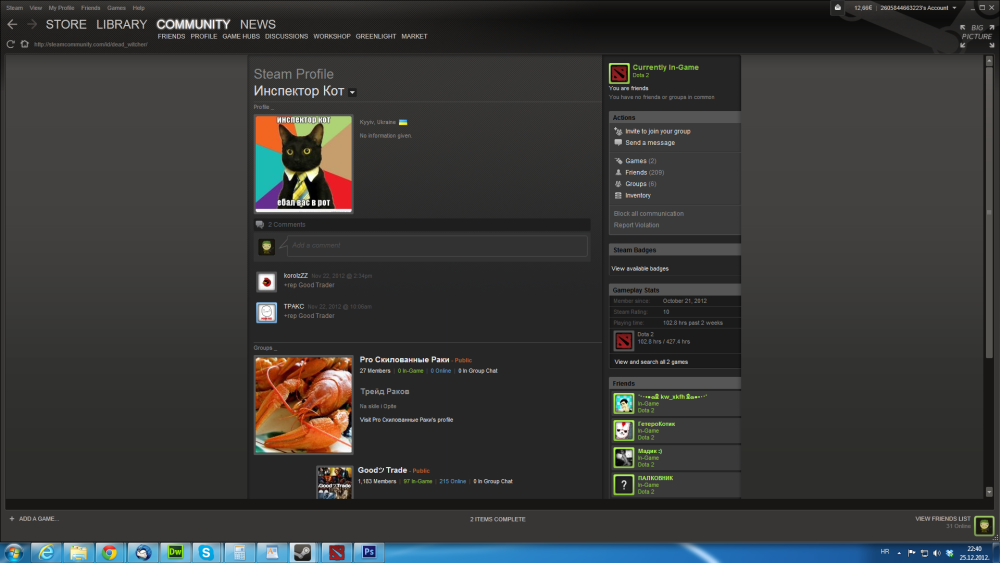1000x563 pixels.
Task: Click in the Add a comment field
Action: [437, 245]
